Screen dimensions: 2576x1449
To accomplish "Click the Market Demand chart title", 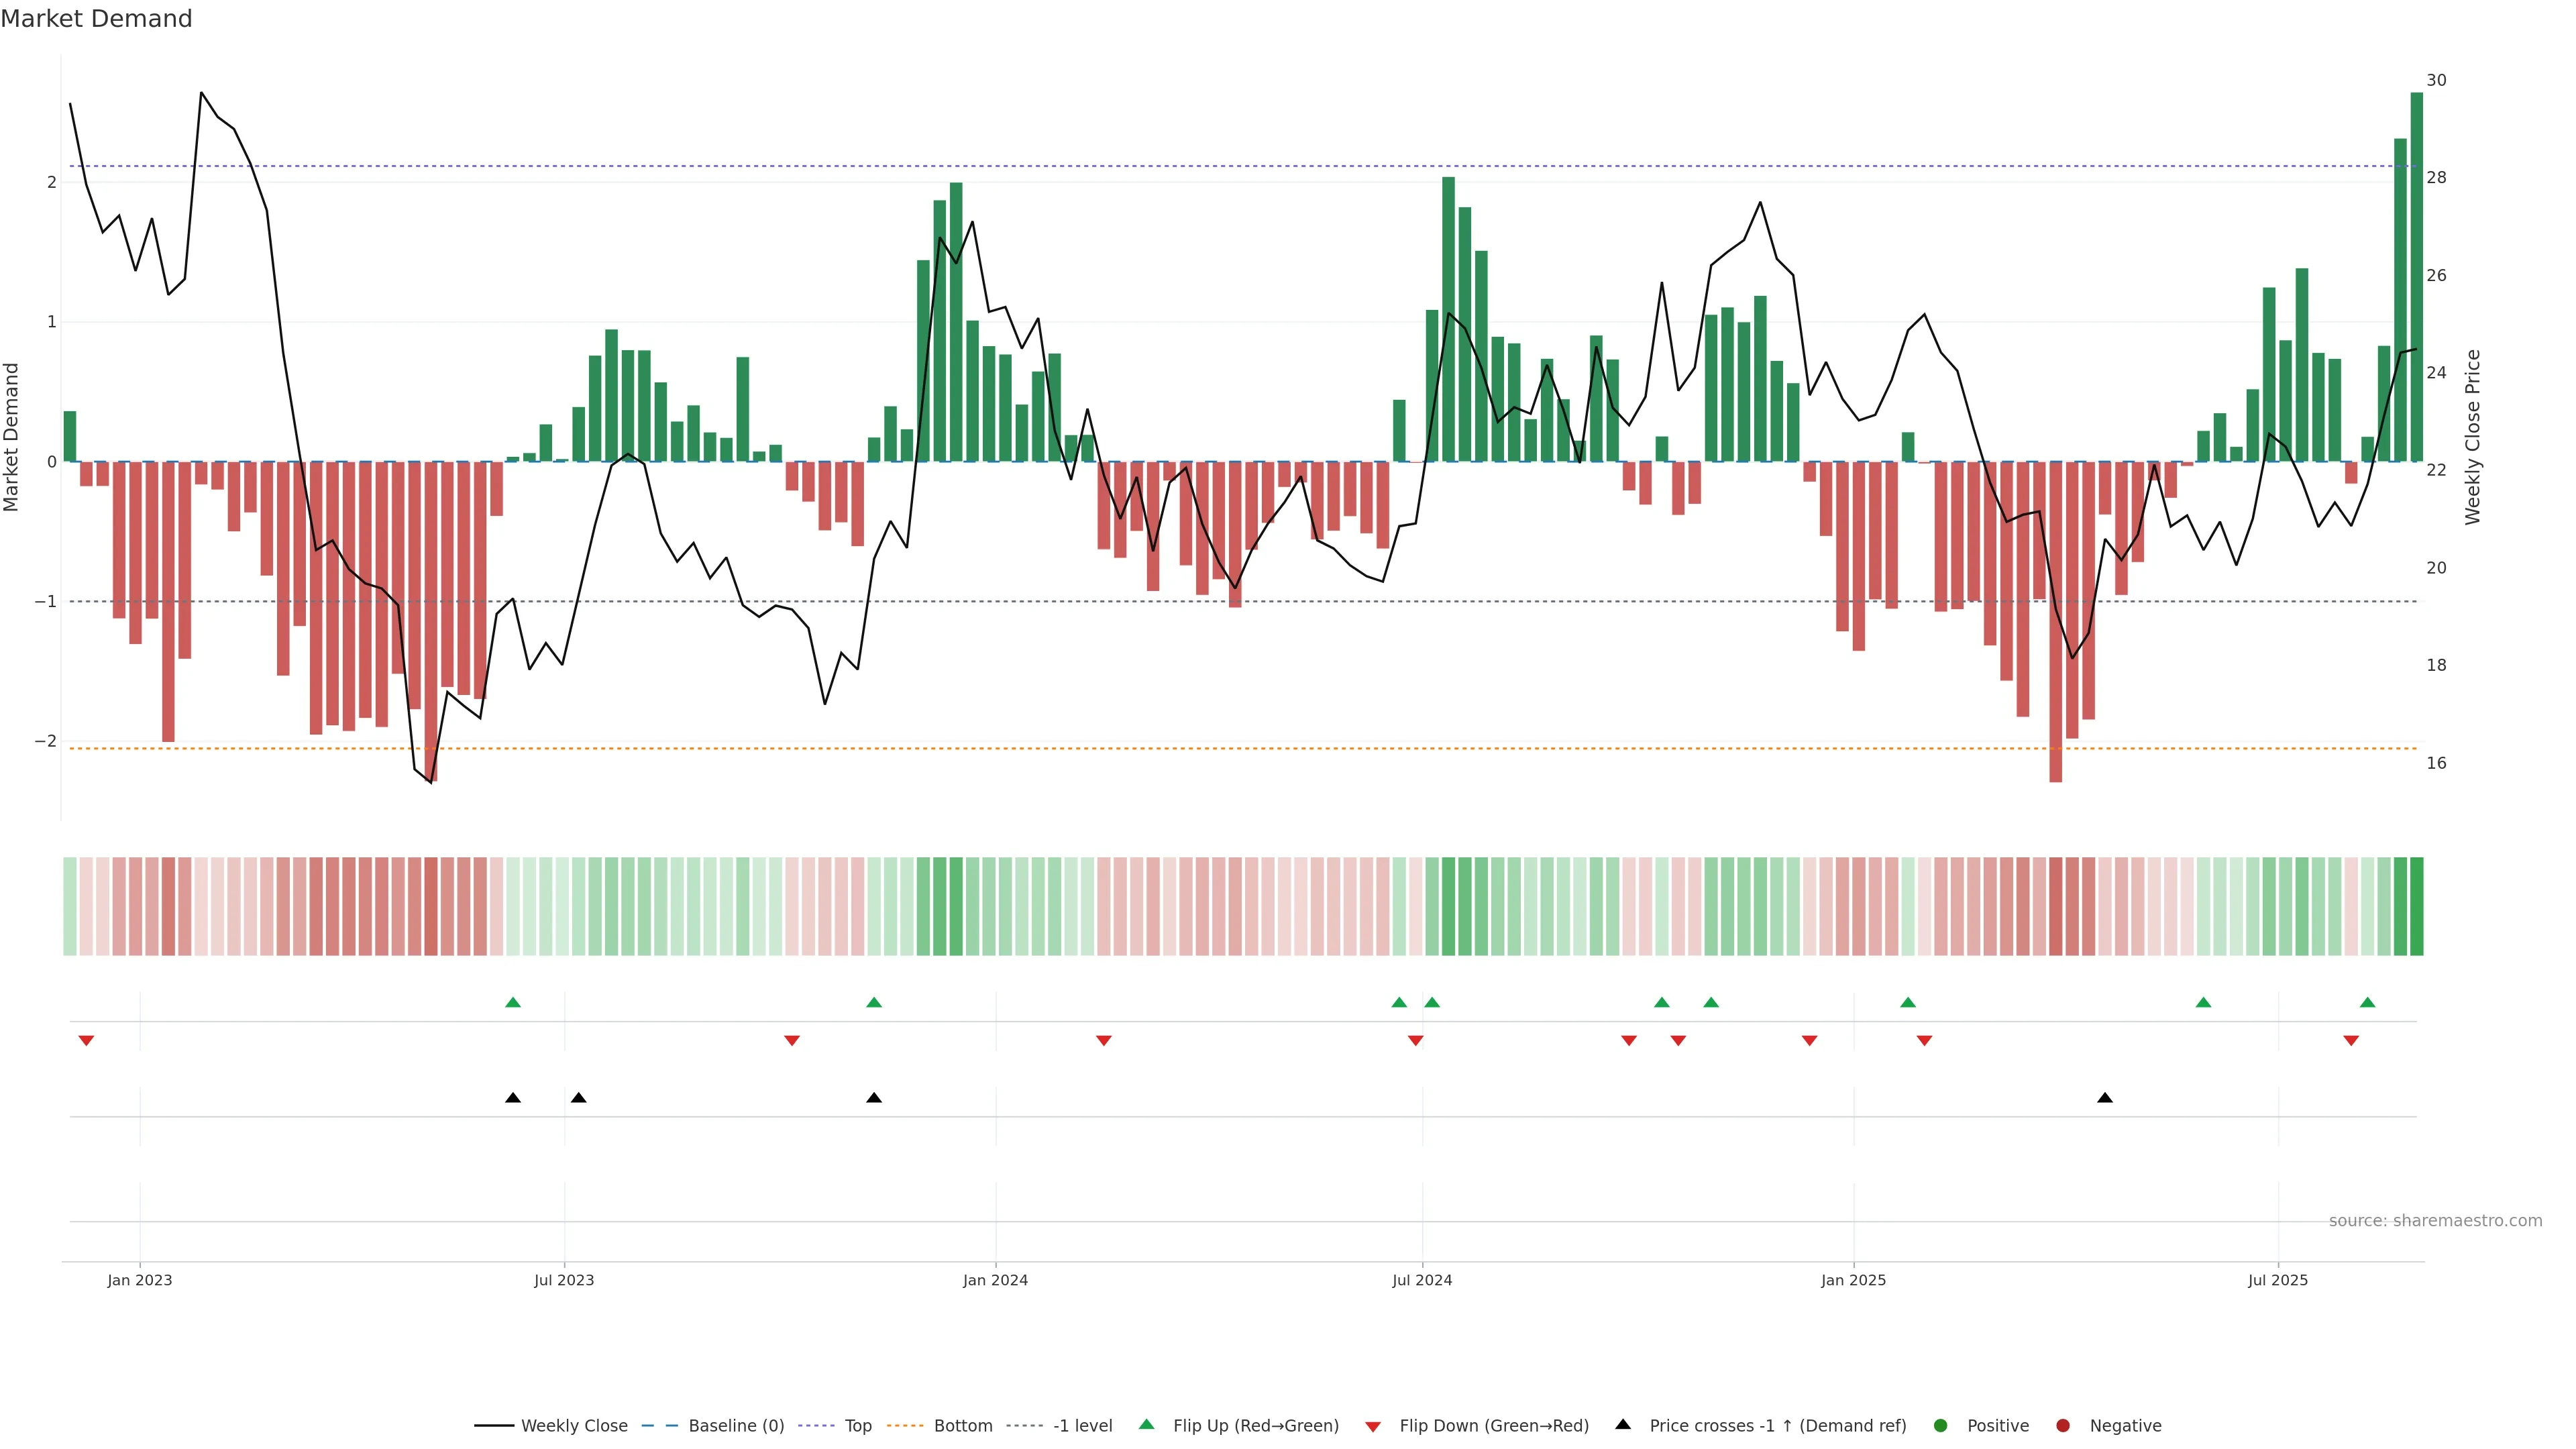I will (96, 19).
